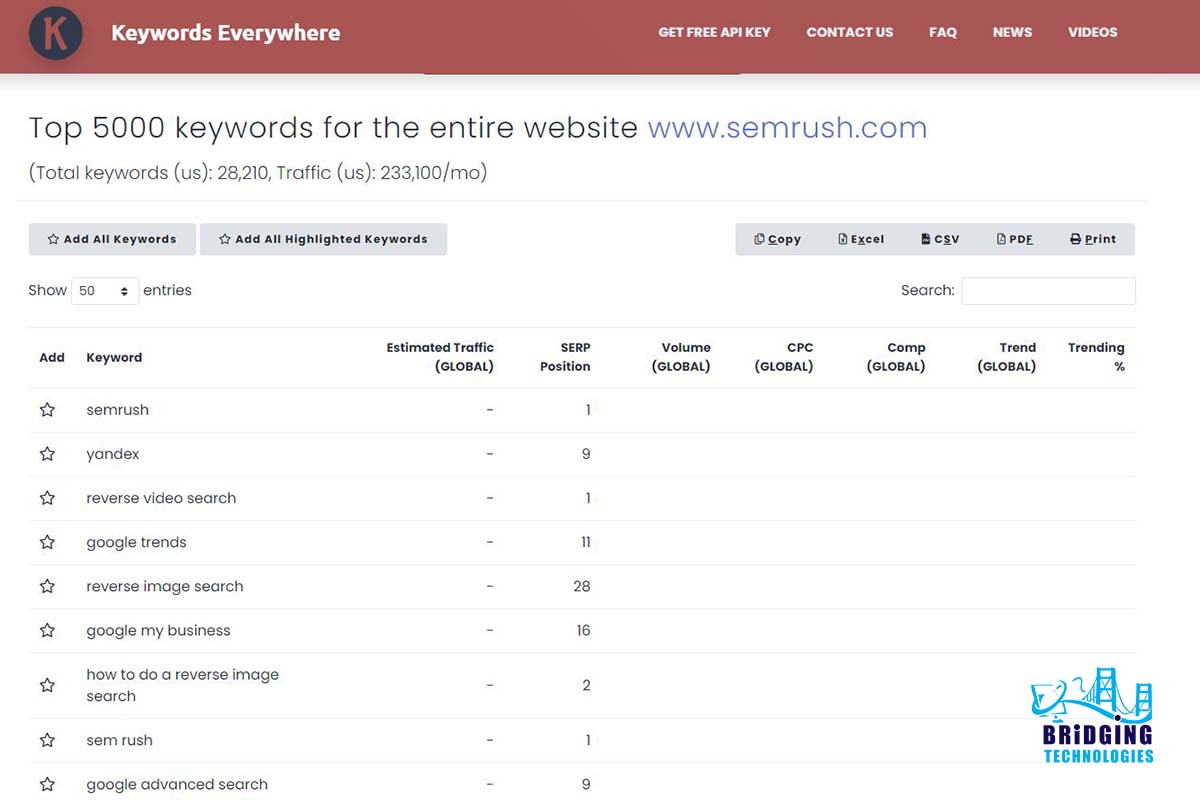The width and height of the screenshot is (1200, 800).
Task: Export the table as CSV
Action: [940, 239]
